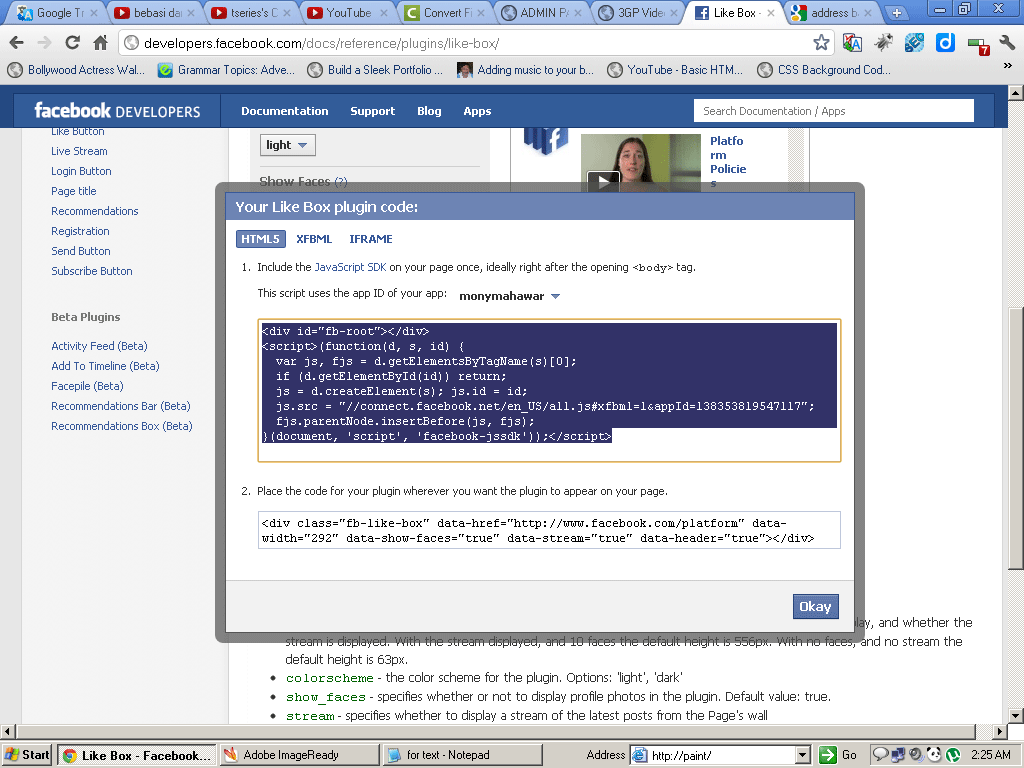Open the Google Translate extension icon
The height and width of the screenshot is (768, 1024).
(x=852, y=43)
